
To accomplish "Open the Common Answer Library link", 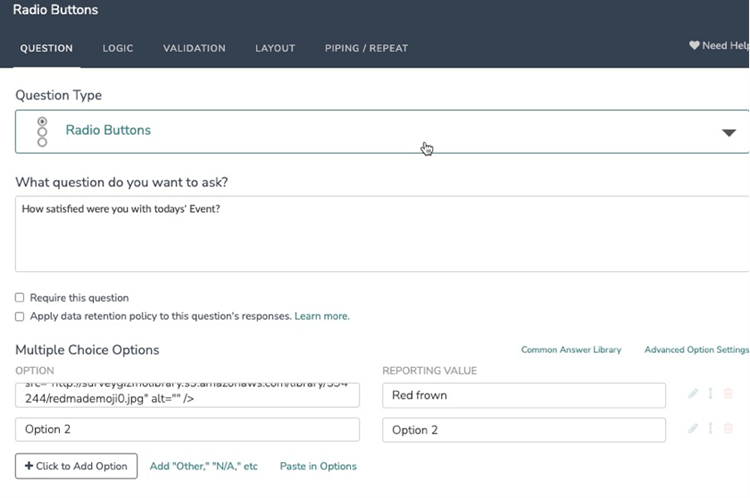I will click(571, 350).
